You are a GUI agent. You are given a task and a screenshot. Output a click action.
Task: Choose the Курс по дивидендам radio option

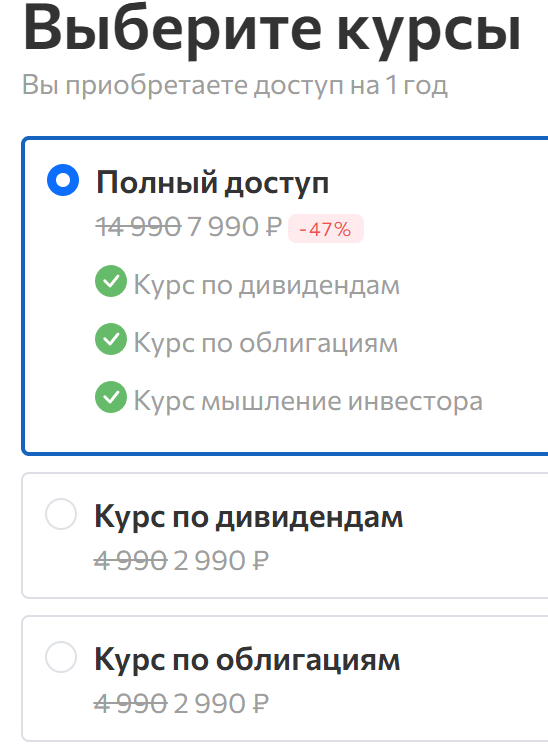pyautogui.click(x=61, y=514)
